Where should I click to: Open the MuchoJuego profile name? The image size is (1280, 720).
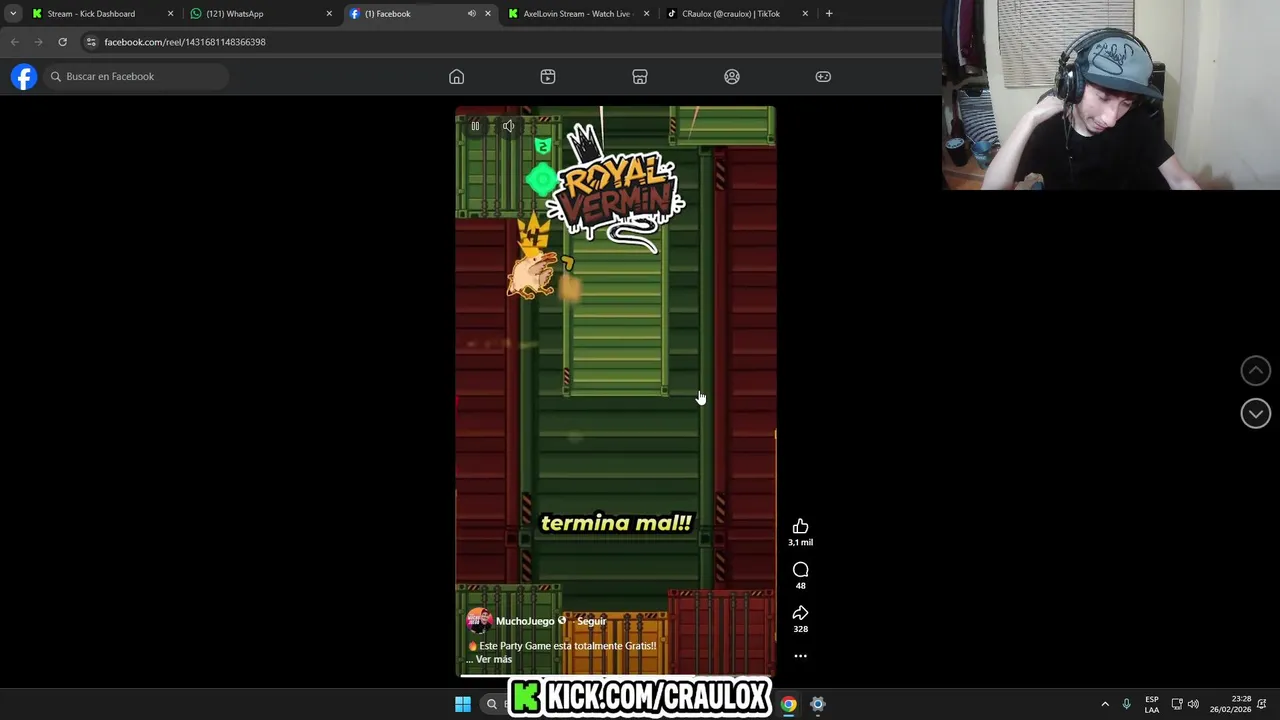pos(525,621)
